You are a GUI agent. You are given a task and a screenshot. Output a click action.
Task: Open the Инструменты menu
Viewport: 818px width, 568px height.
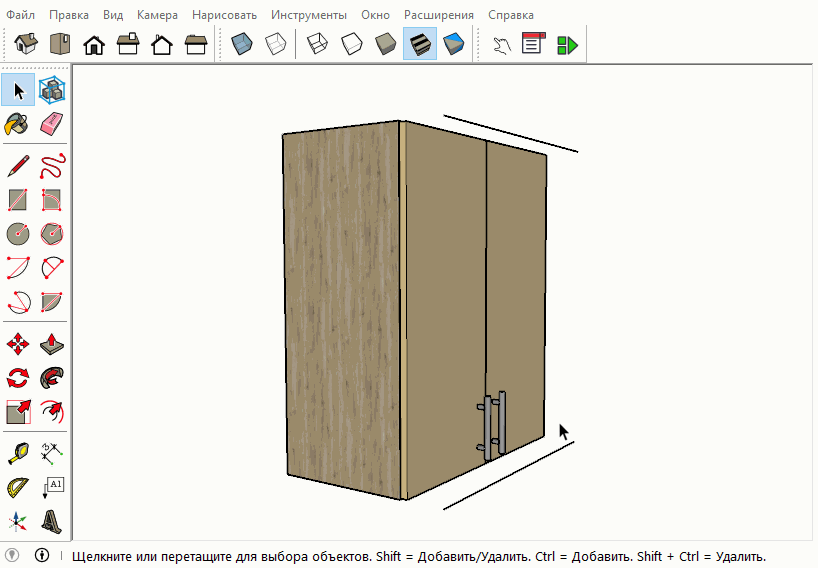click(x=309, y=15)
